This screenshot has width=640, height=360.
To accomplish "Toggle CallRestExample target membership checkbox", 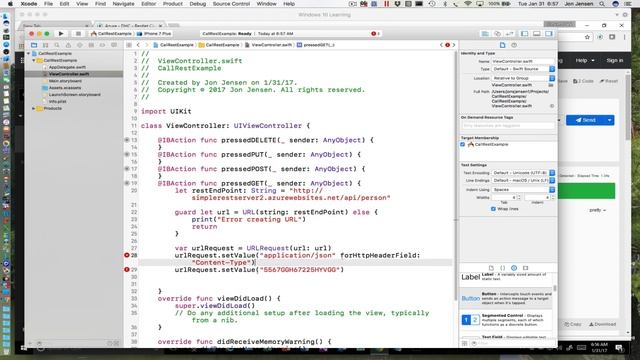I will (x=462, y=144).
